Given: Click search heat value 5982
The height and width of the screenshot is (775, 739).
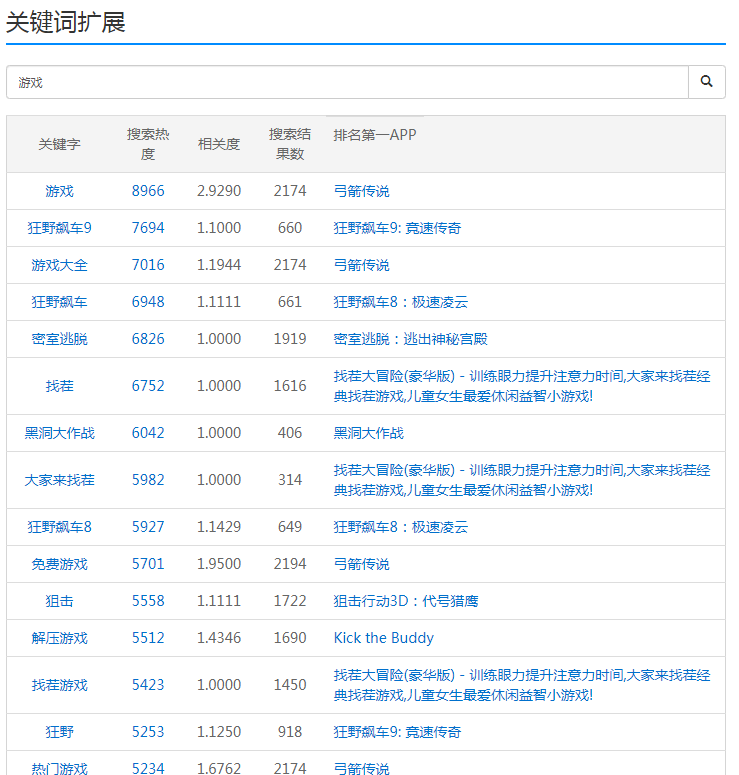Looking at the screenshot, I should (148, 479).
